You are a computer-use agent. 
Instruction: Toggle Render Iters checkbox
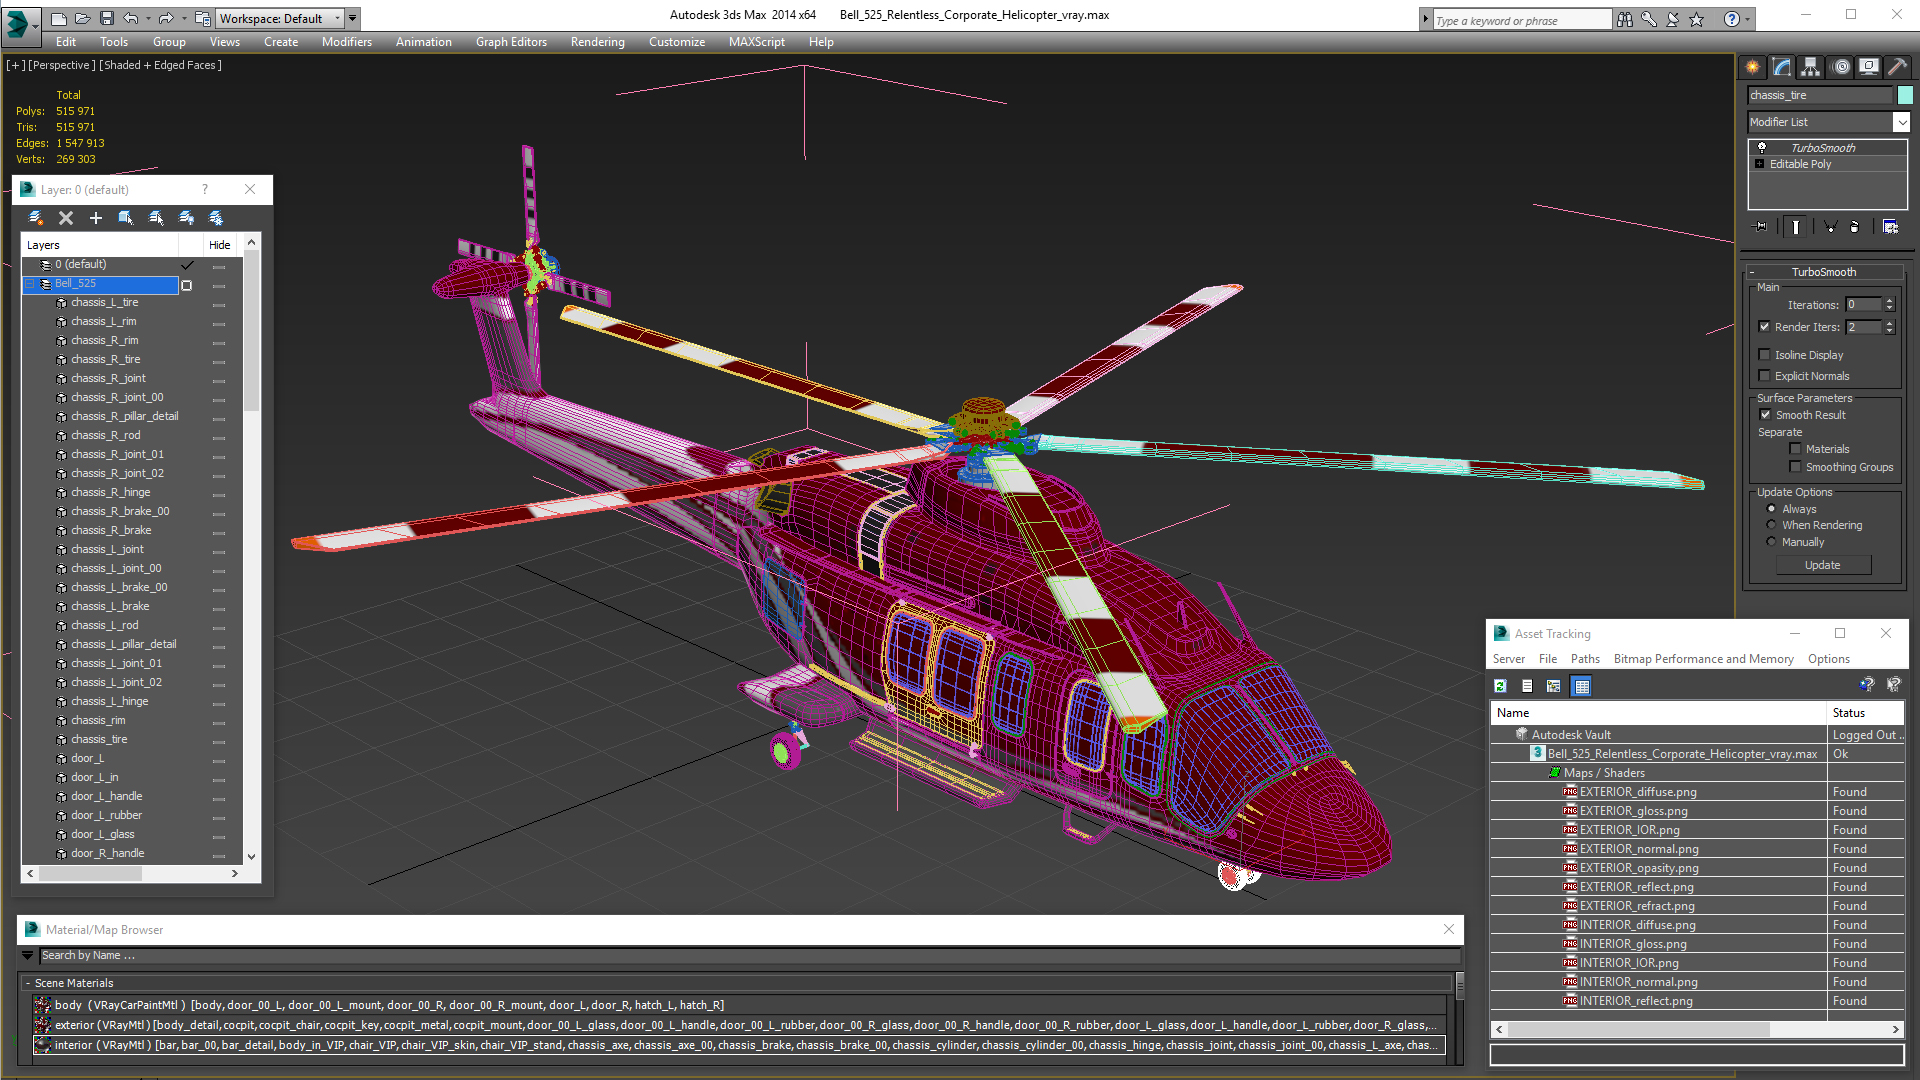pyautogui.click(x=1765, y=327)
